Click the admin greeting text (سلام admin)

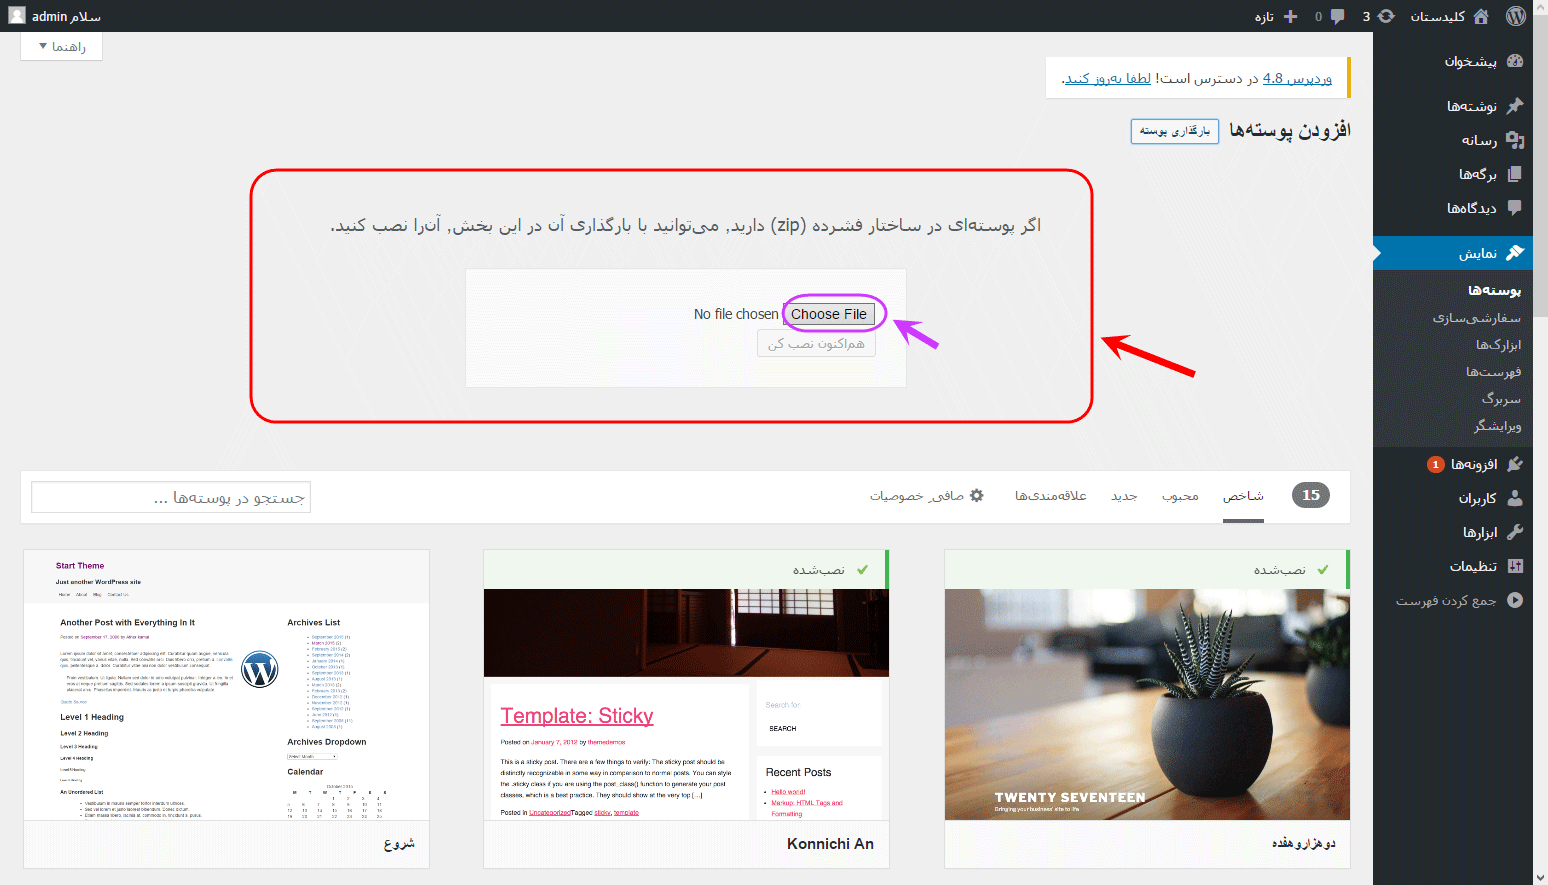pos(66,16)
